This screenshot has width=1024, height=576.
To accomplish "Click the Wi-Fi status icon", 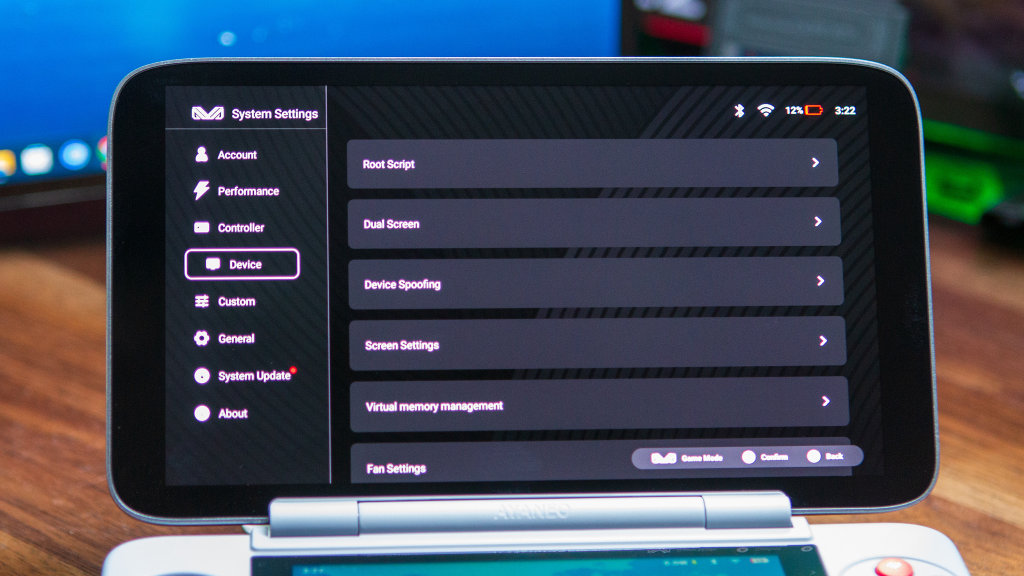I will [766, 112].
